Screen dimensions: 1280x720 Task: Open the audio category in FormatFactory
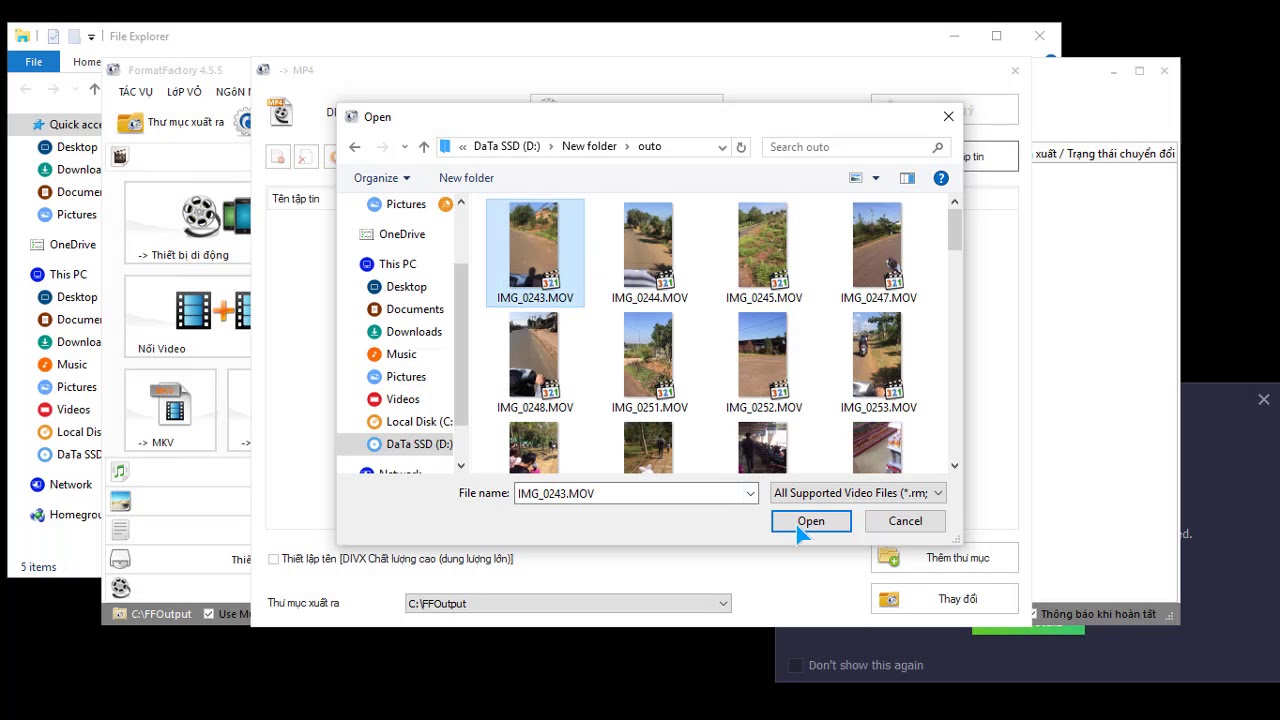(x=120, y=471)
